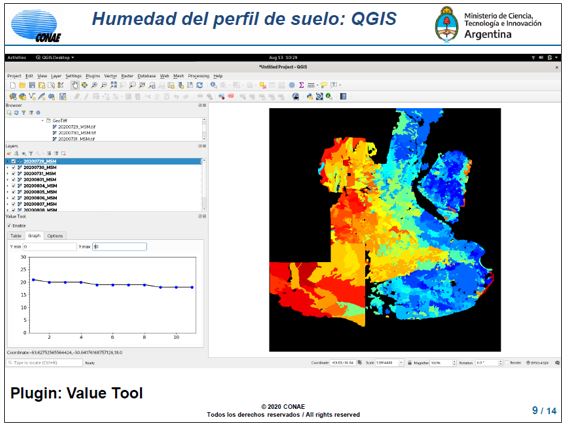Viewport: 570px width, 428px height.
Task: Toggle visibility of 20200730_MSM layer
Action: click(14, 168)
